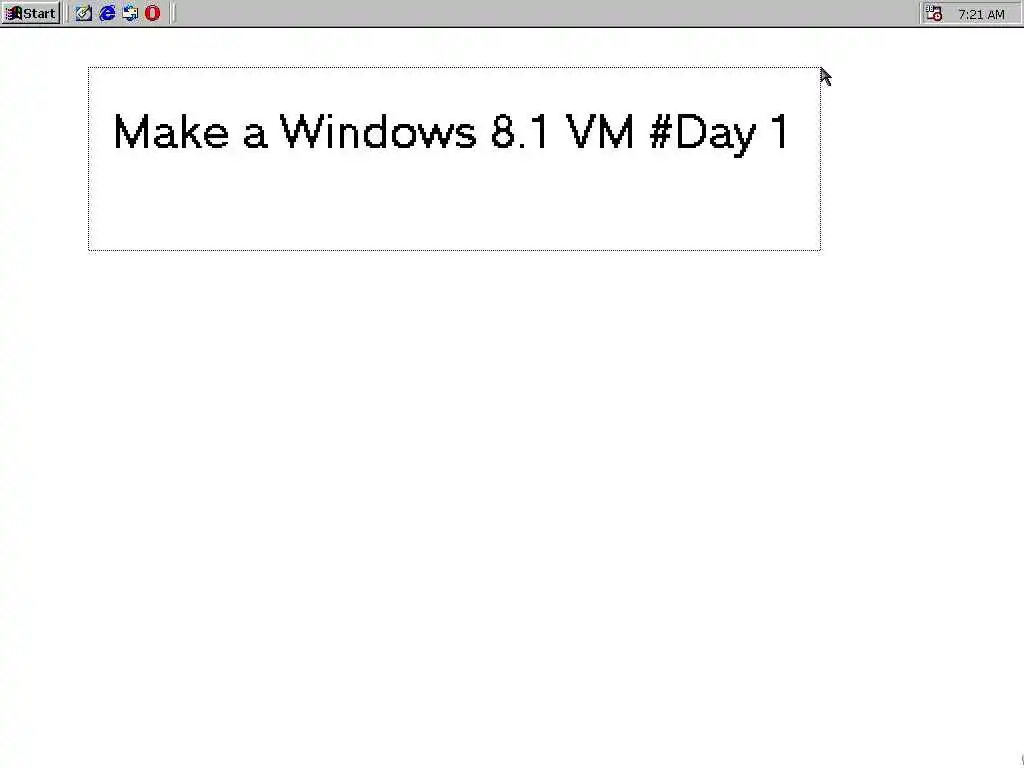
Task: Click the final "1" in the heading
Action: pyautogui.click(x=780, y=132)
